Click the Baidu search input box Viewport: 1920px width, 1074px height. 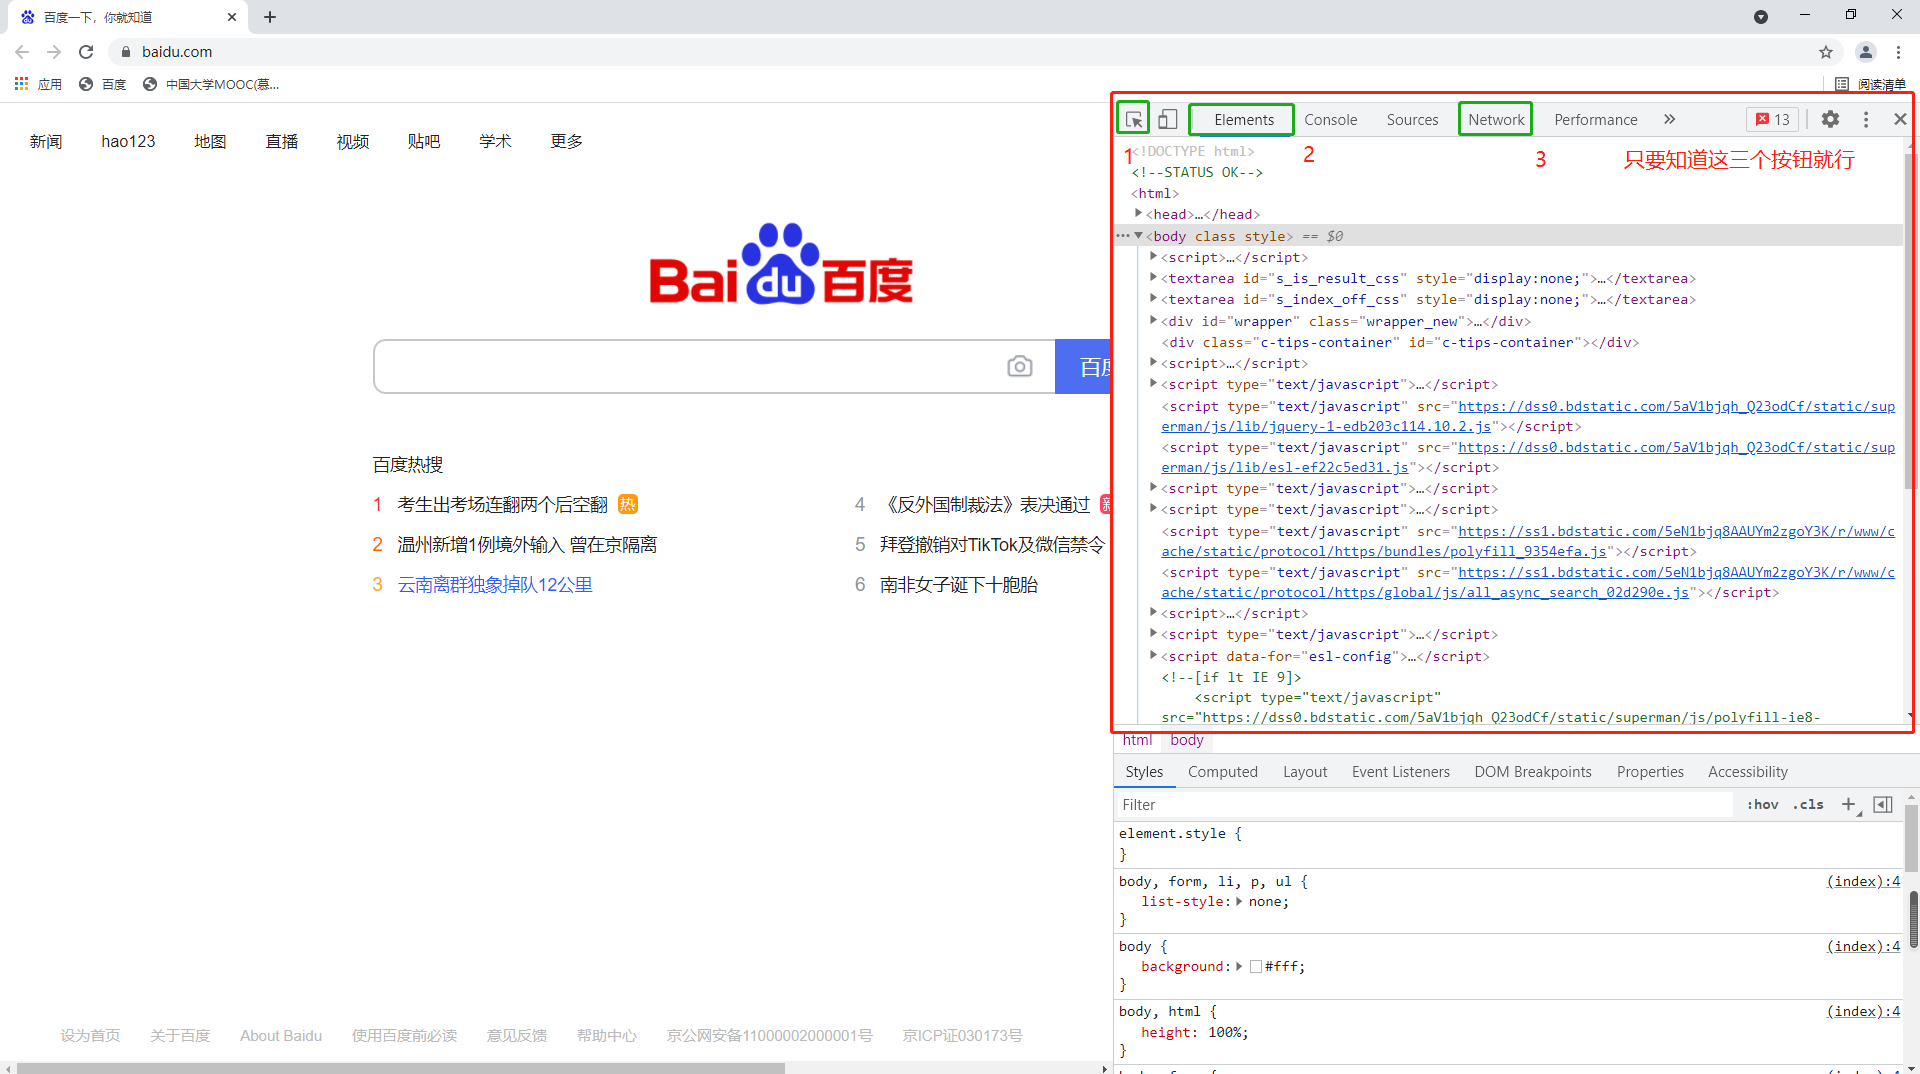tap(690, 367)
